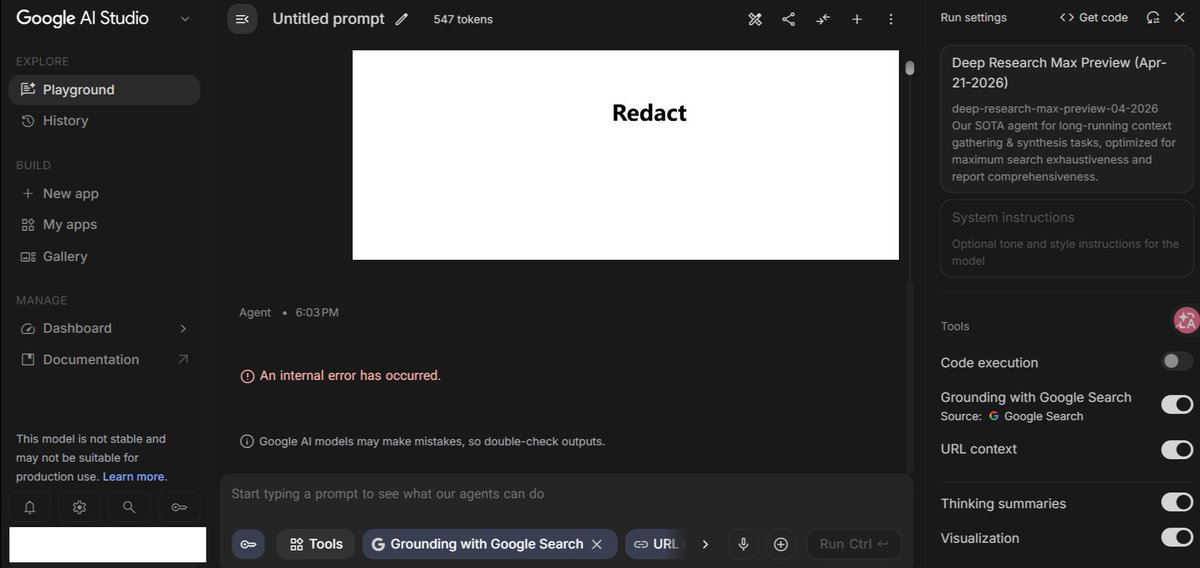Click the Tools button in prompt bar

click(x=316, y=544)
